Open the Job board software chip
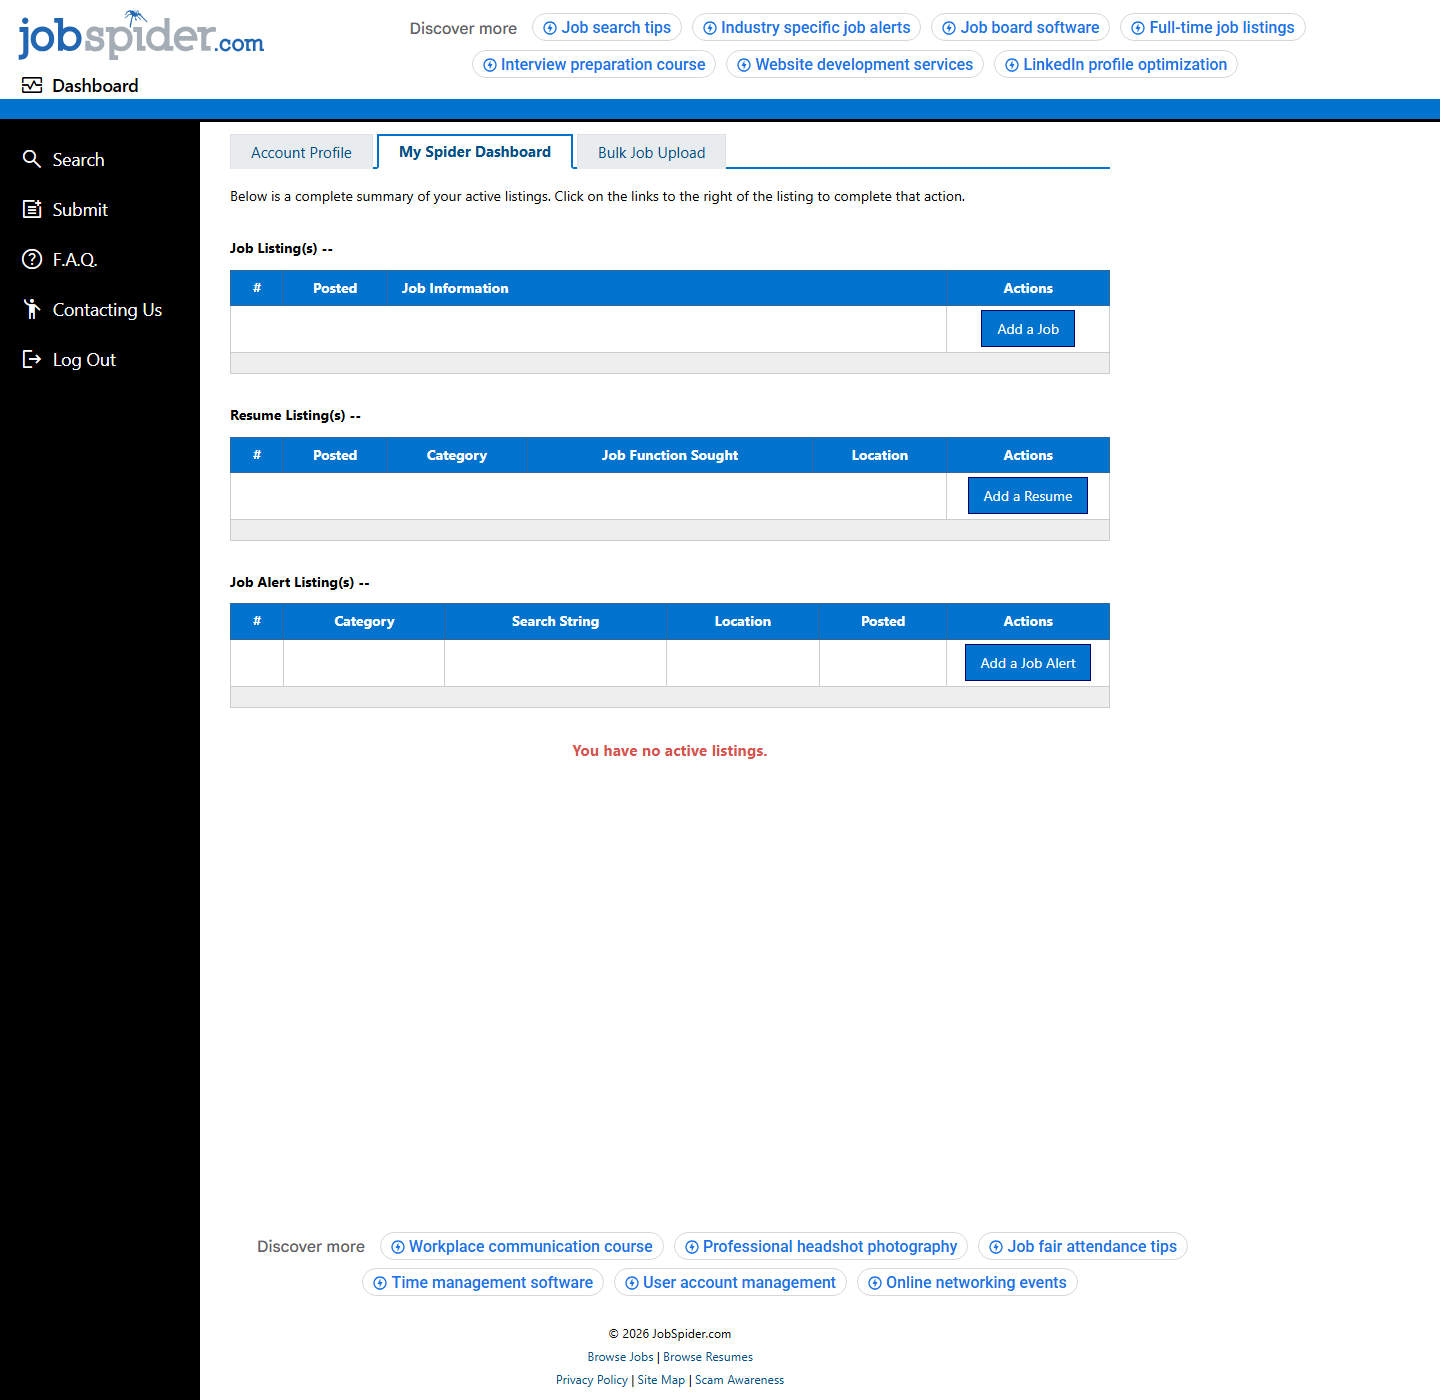The image size is (1440, 1400). (x=1020, y=27)
